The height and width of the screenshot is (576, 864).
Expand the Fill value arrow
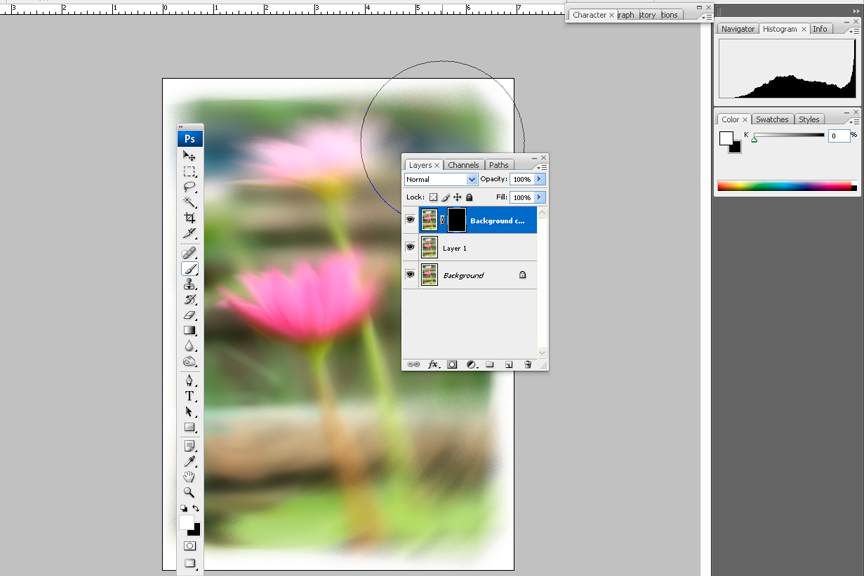point(540,198)
